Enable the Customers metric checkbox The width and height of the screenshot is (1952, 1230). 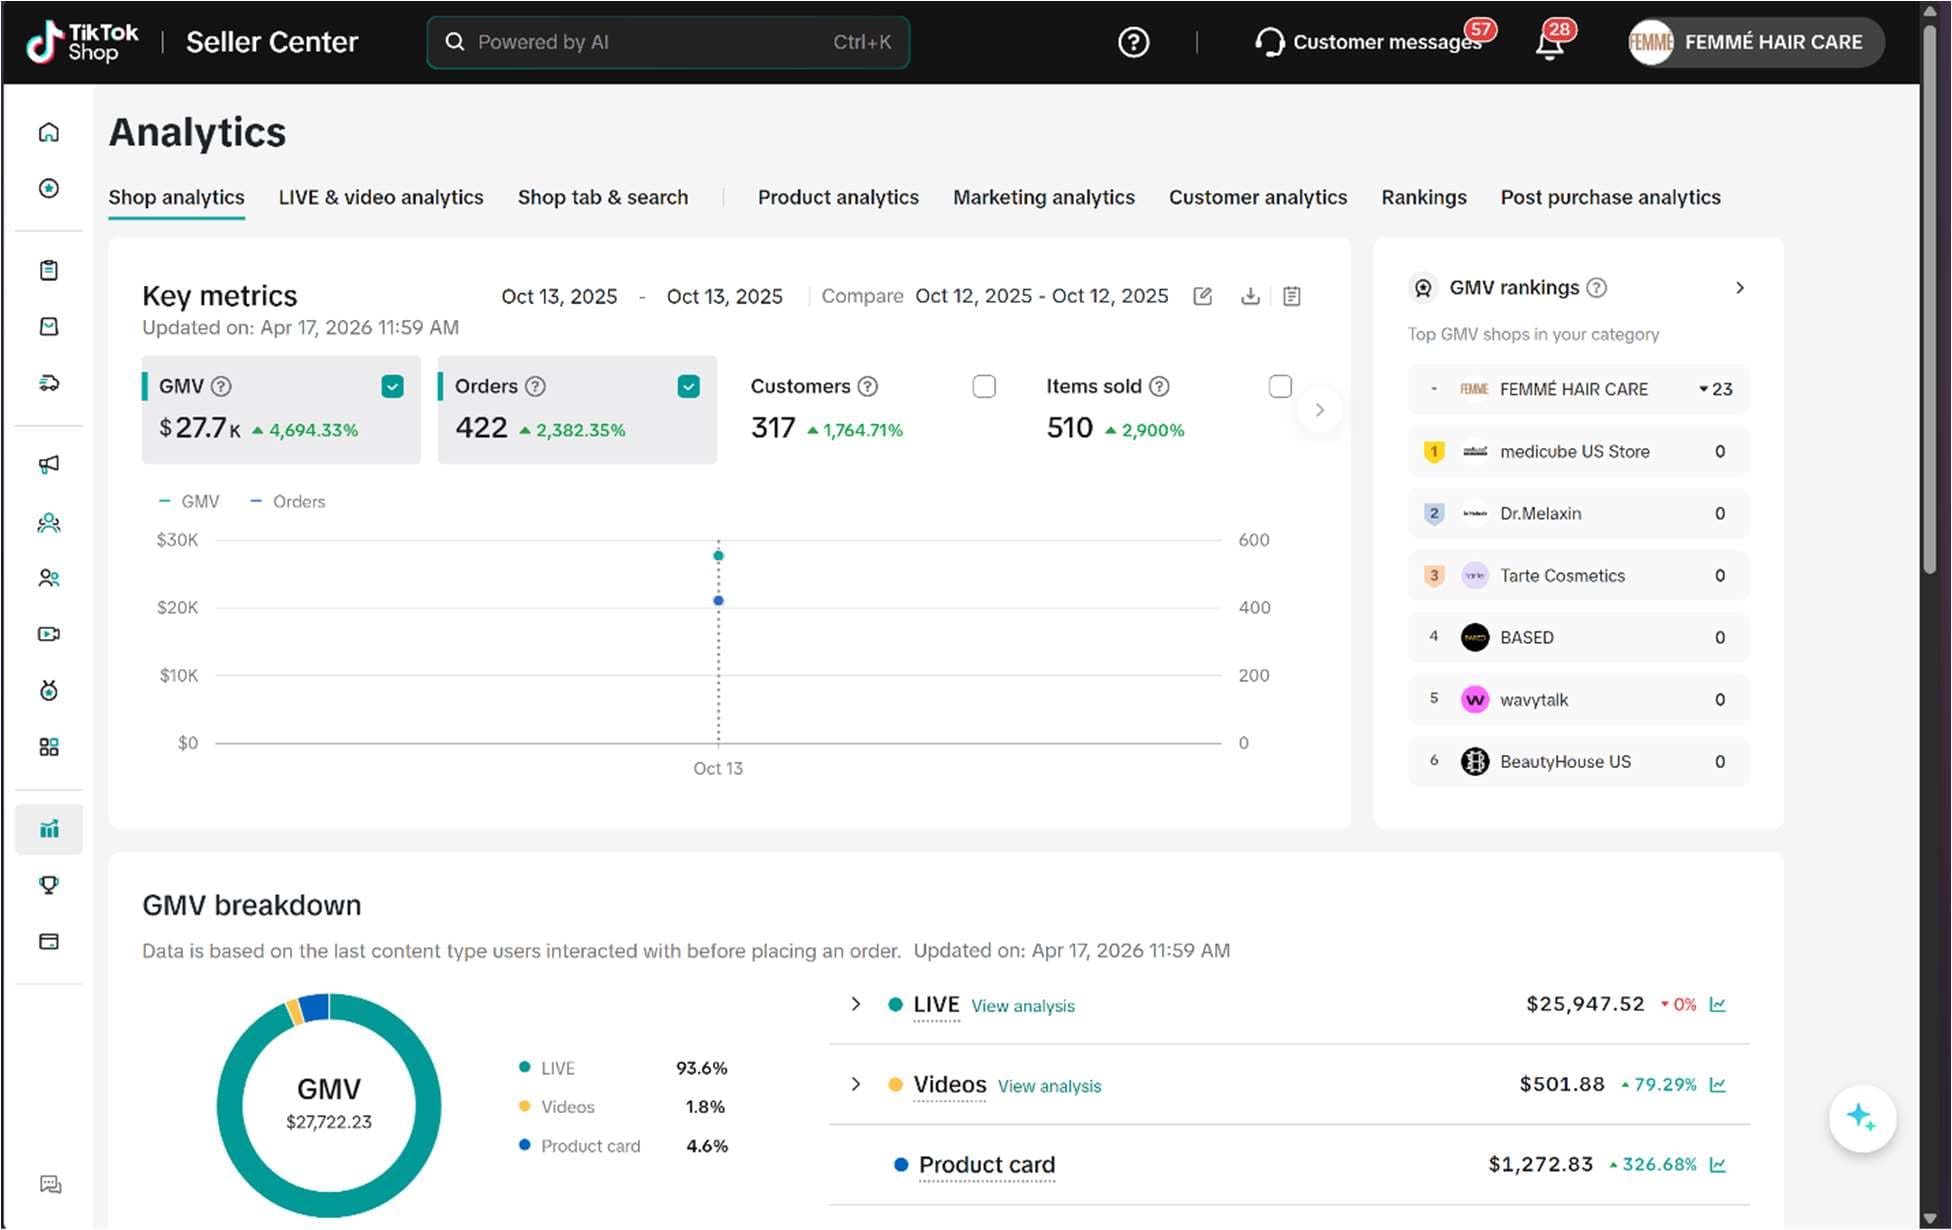point(984,386)
